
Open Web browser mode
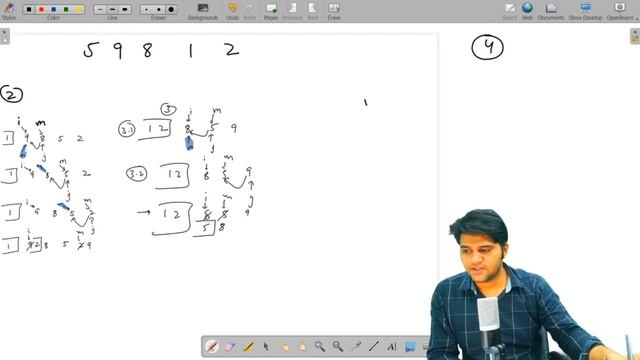coord(527,11)
